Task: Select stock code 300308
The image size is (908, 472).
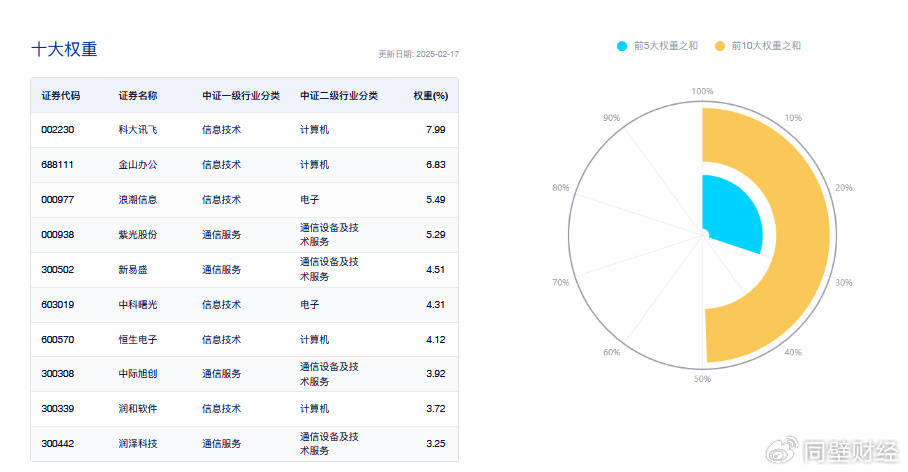Action: pos(57,374)
